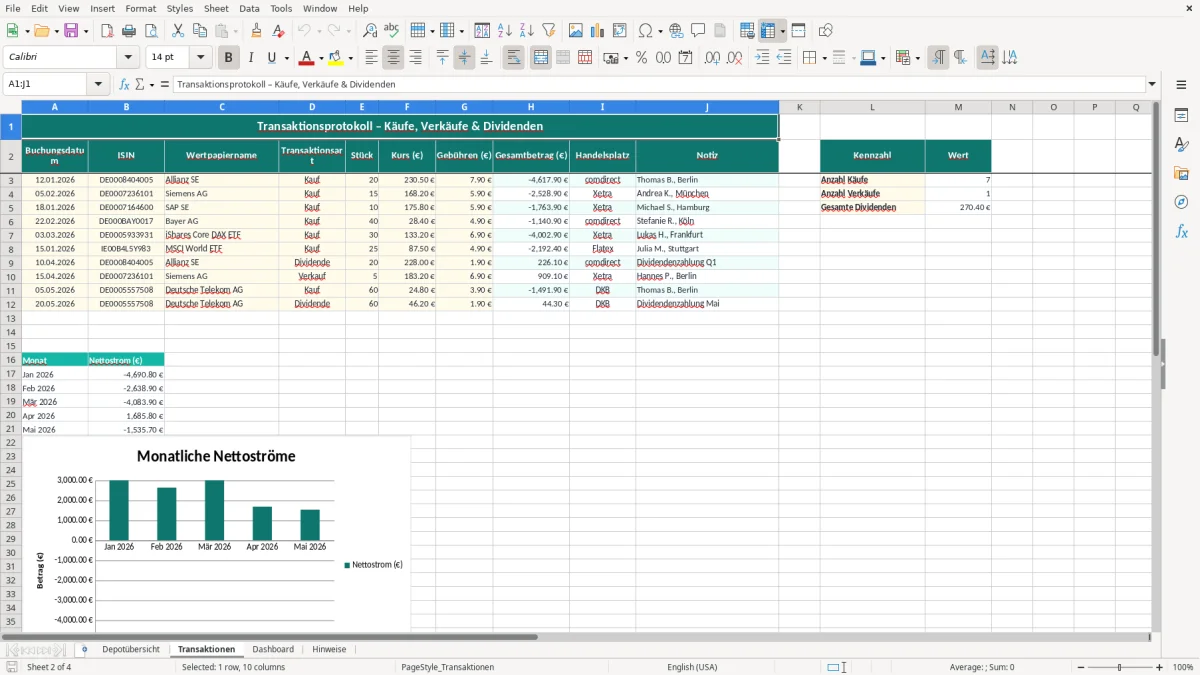The height and width of the screenshot is (675, 1200).
Task: Toggle Underline formatting
Action: click(272, 58)
